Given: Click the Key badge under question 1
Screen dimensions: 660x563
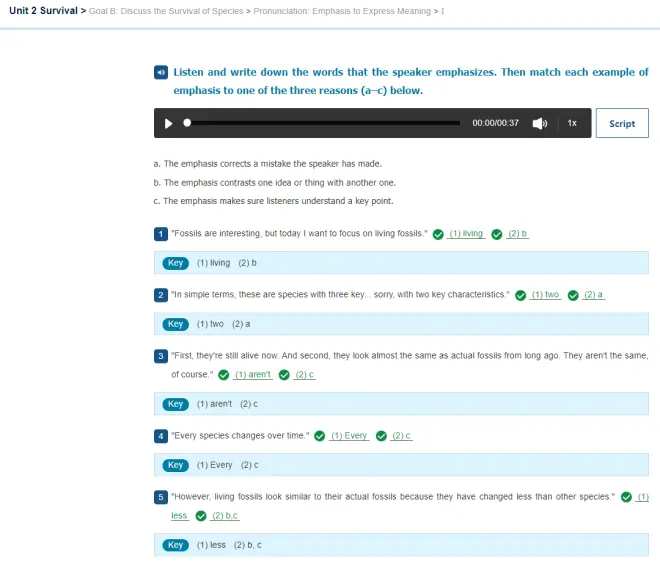Looking at the screenshot, I should 176,263.
